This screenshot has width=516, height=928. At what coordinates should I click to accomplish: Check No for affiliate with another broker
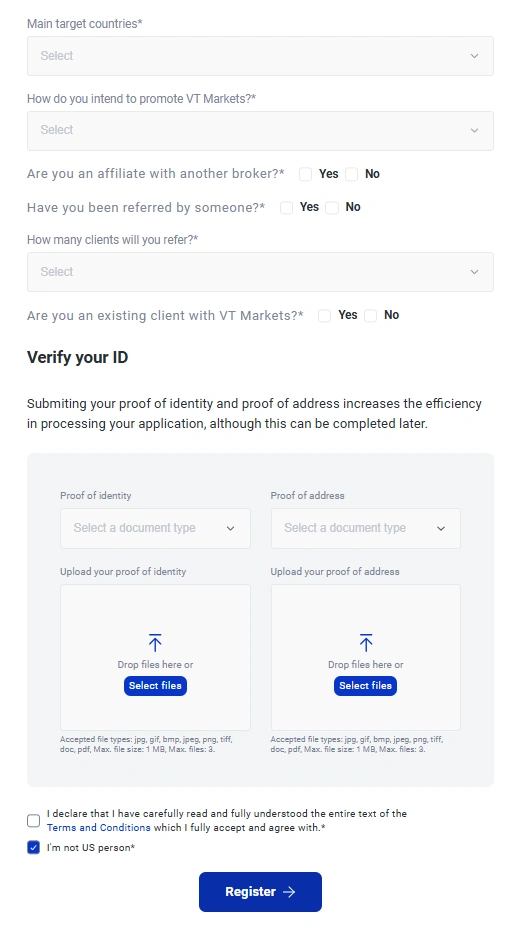coord(351,174)
